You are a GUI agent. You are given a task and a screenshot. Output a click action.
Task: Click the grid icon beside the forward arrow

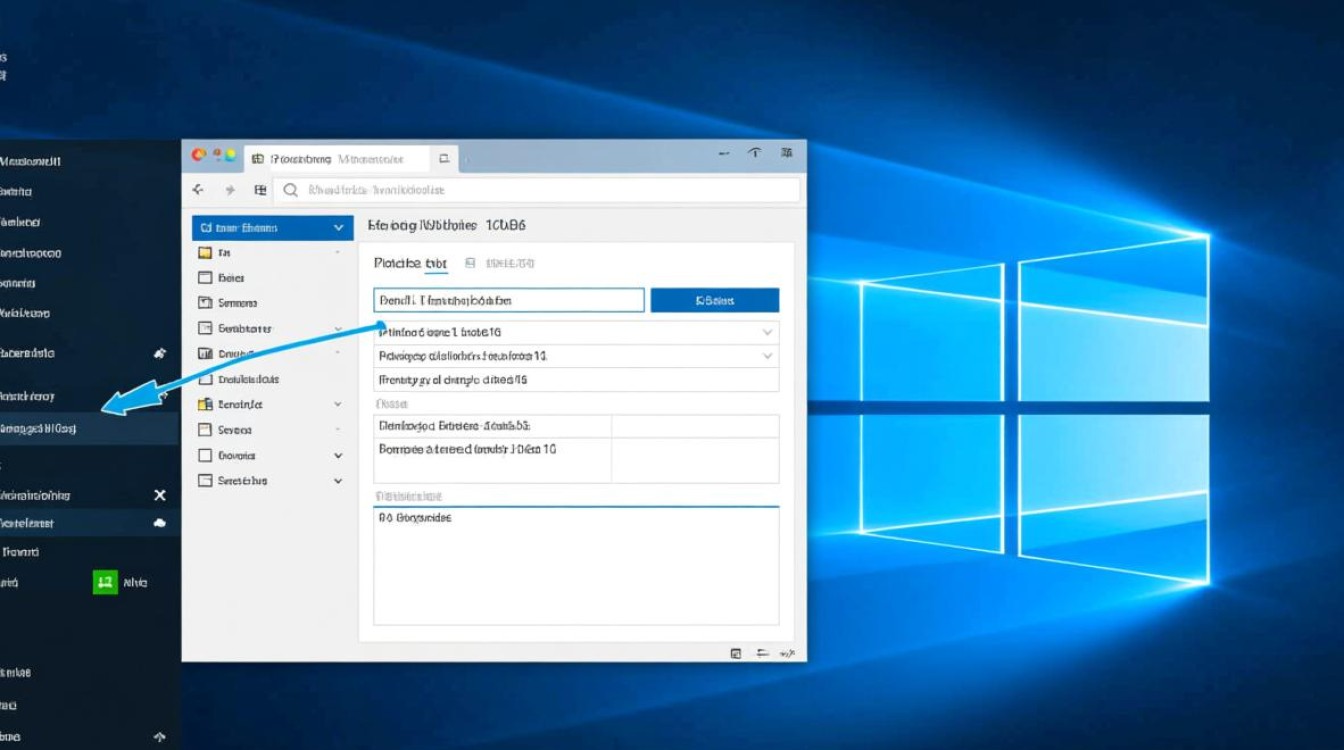(x=260, y=190)
